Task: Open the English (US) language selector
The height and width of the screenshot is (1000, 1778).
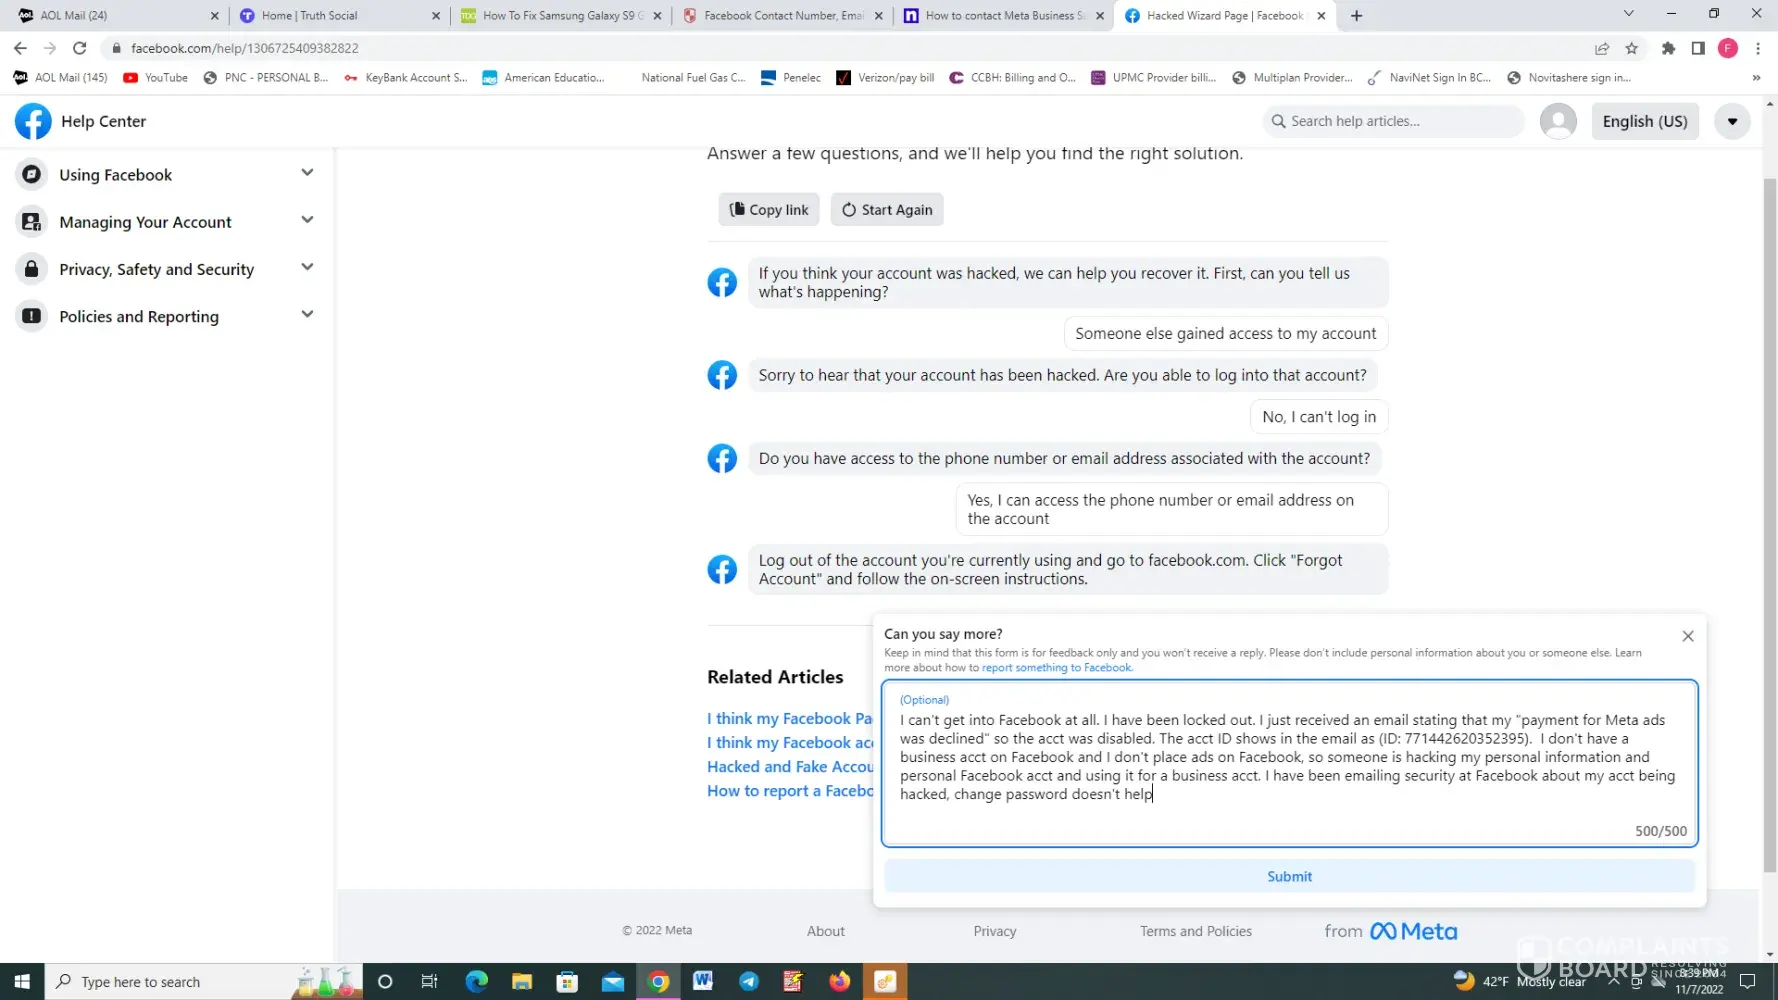Action: (1645, 121)
